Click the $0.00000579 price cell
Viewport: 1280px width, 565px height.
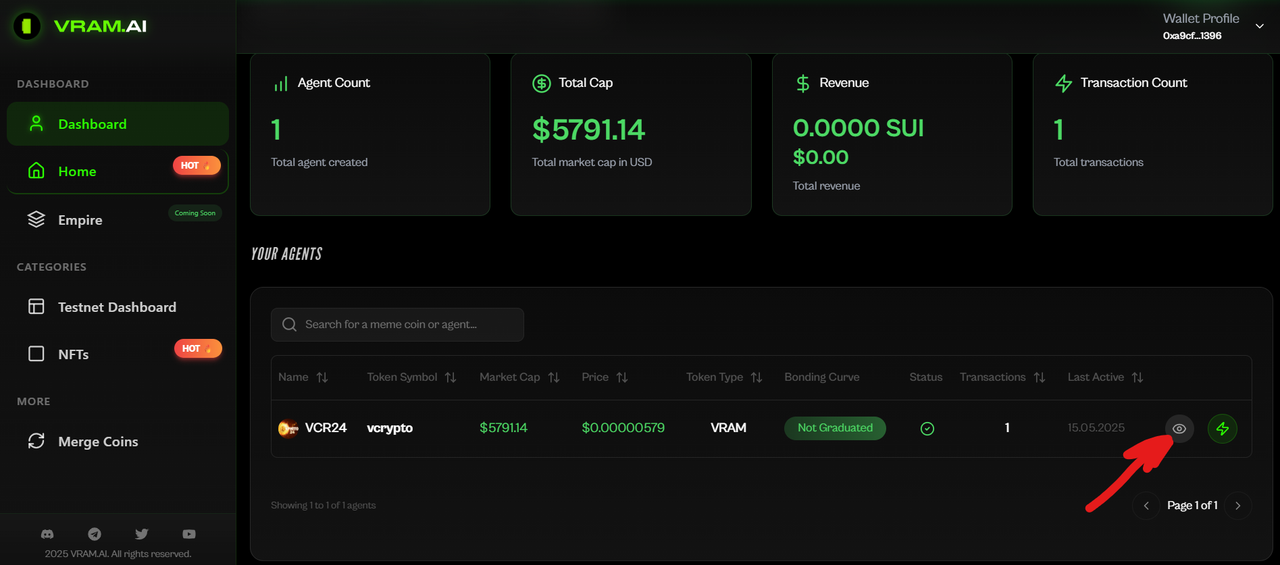pyautogui.click(x=623, y=428)
